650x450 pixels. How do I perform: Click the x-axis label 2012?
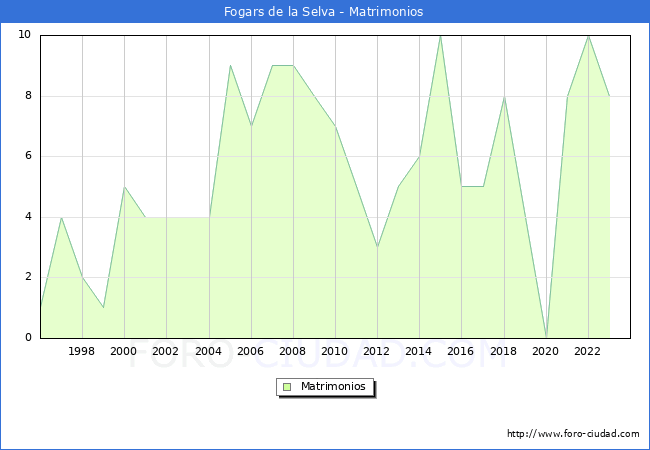point(376,351)
